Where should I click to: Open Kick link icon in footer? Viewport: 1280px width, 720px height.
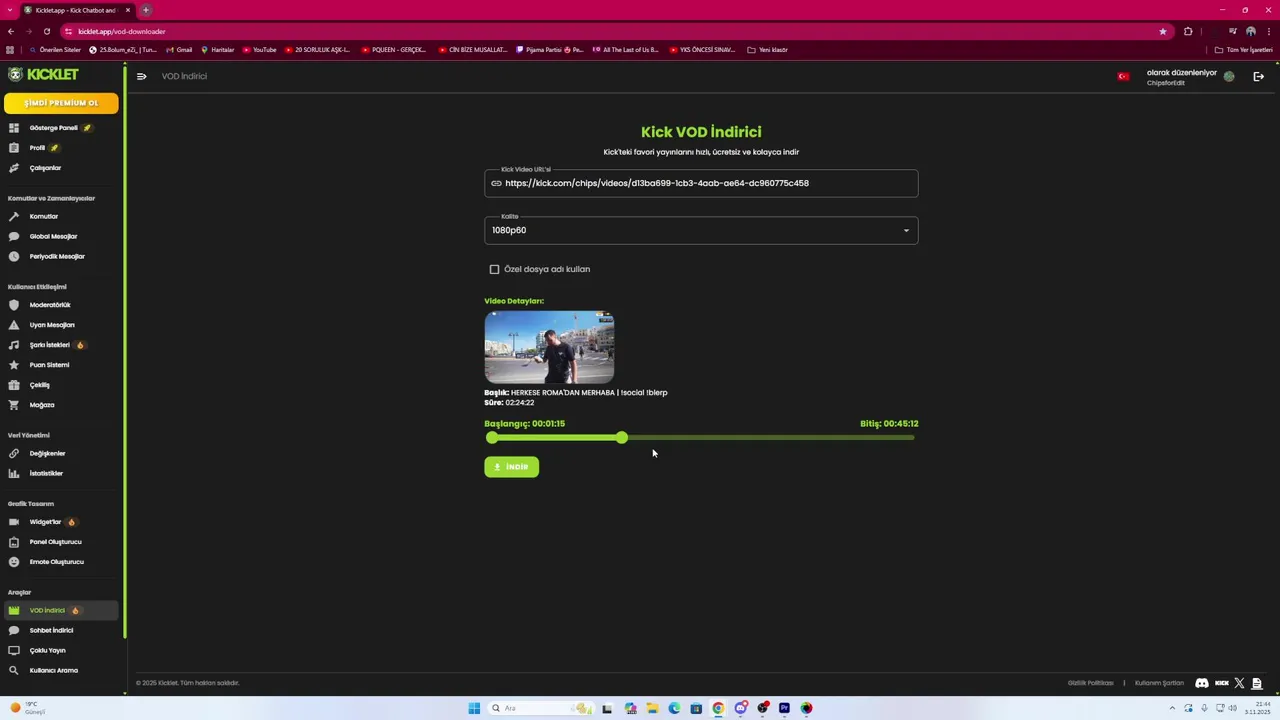pos(1221,683)
